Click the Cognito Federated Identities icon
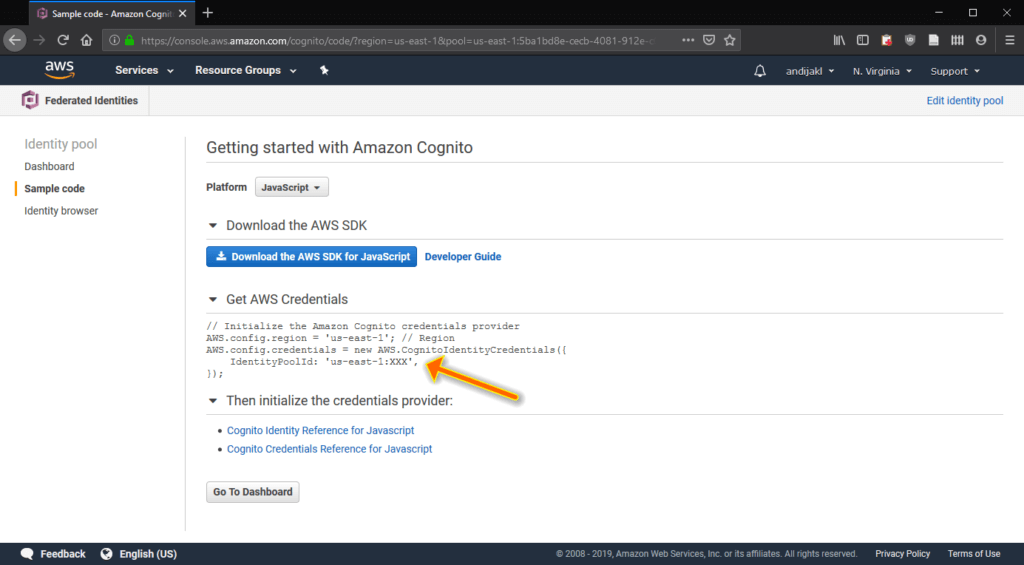The height and width of the screenshot is (565, 1024). point(30,100)
